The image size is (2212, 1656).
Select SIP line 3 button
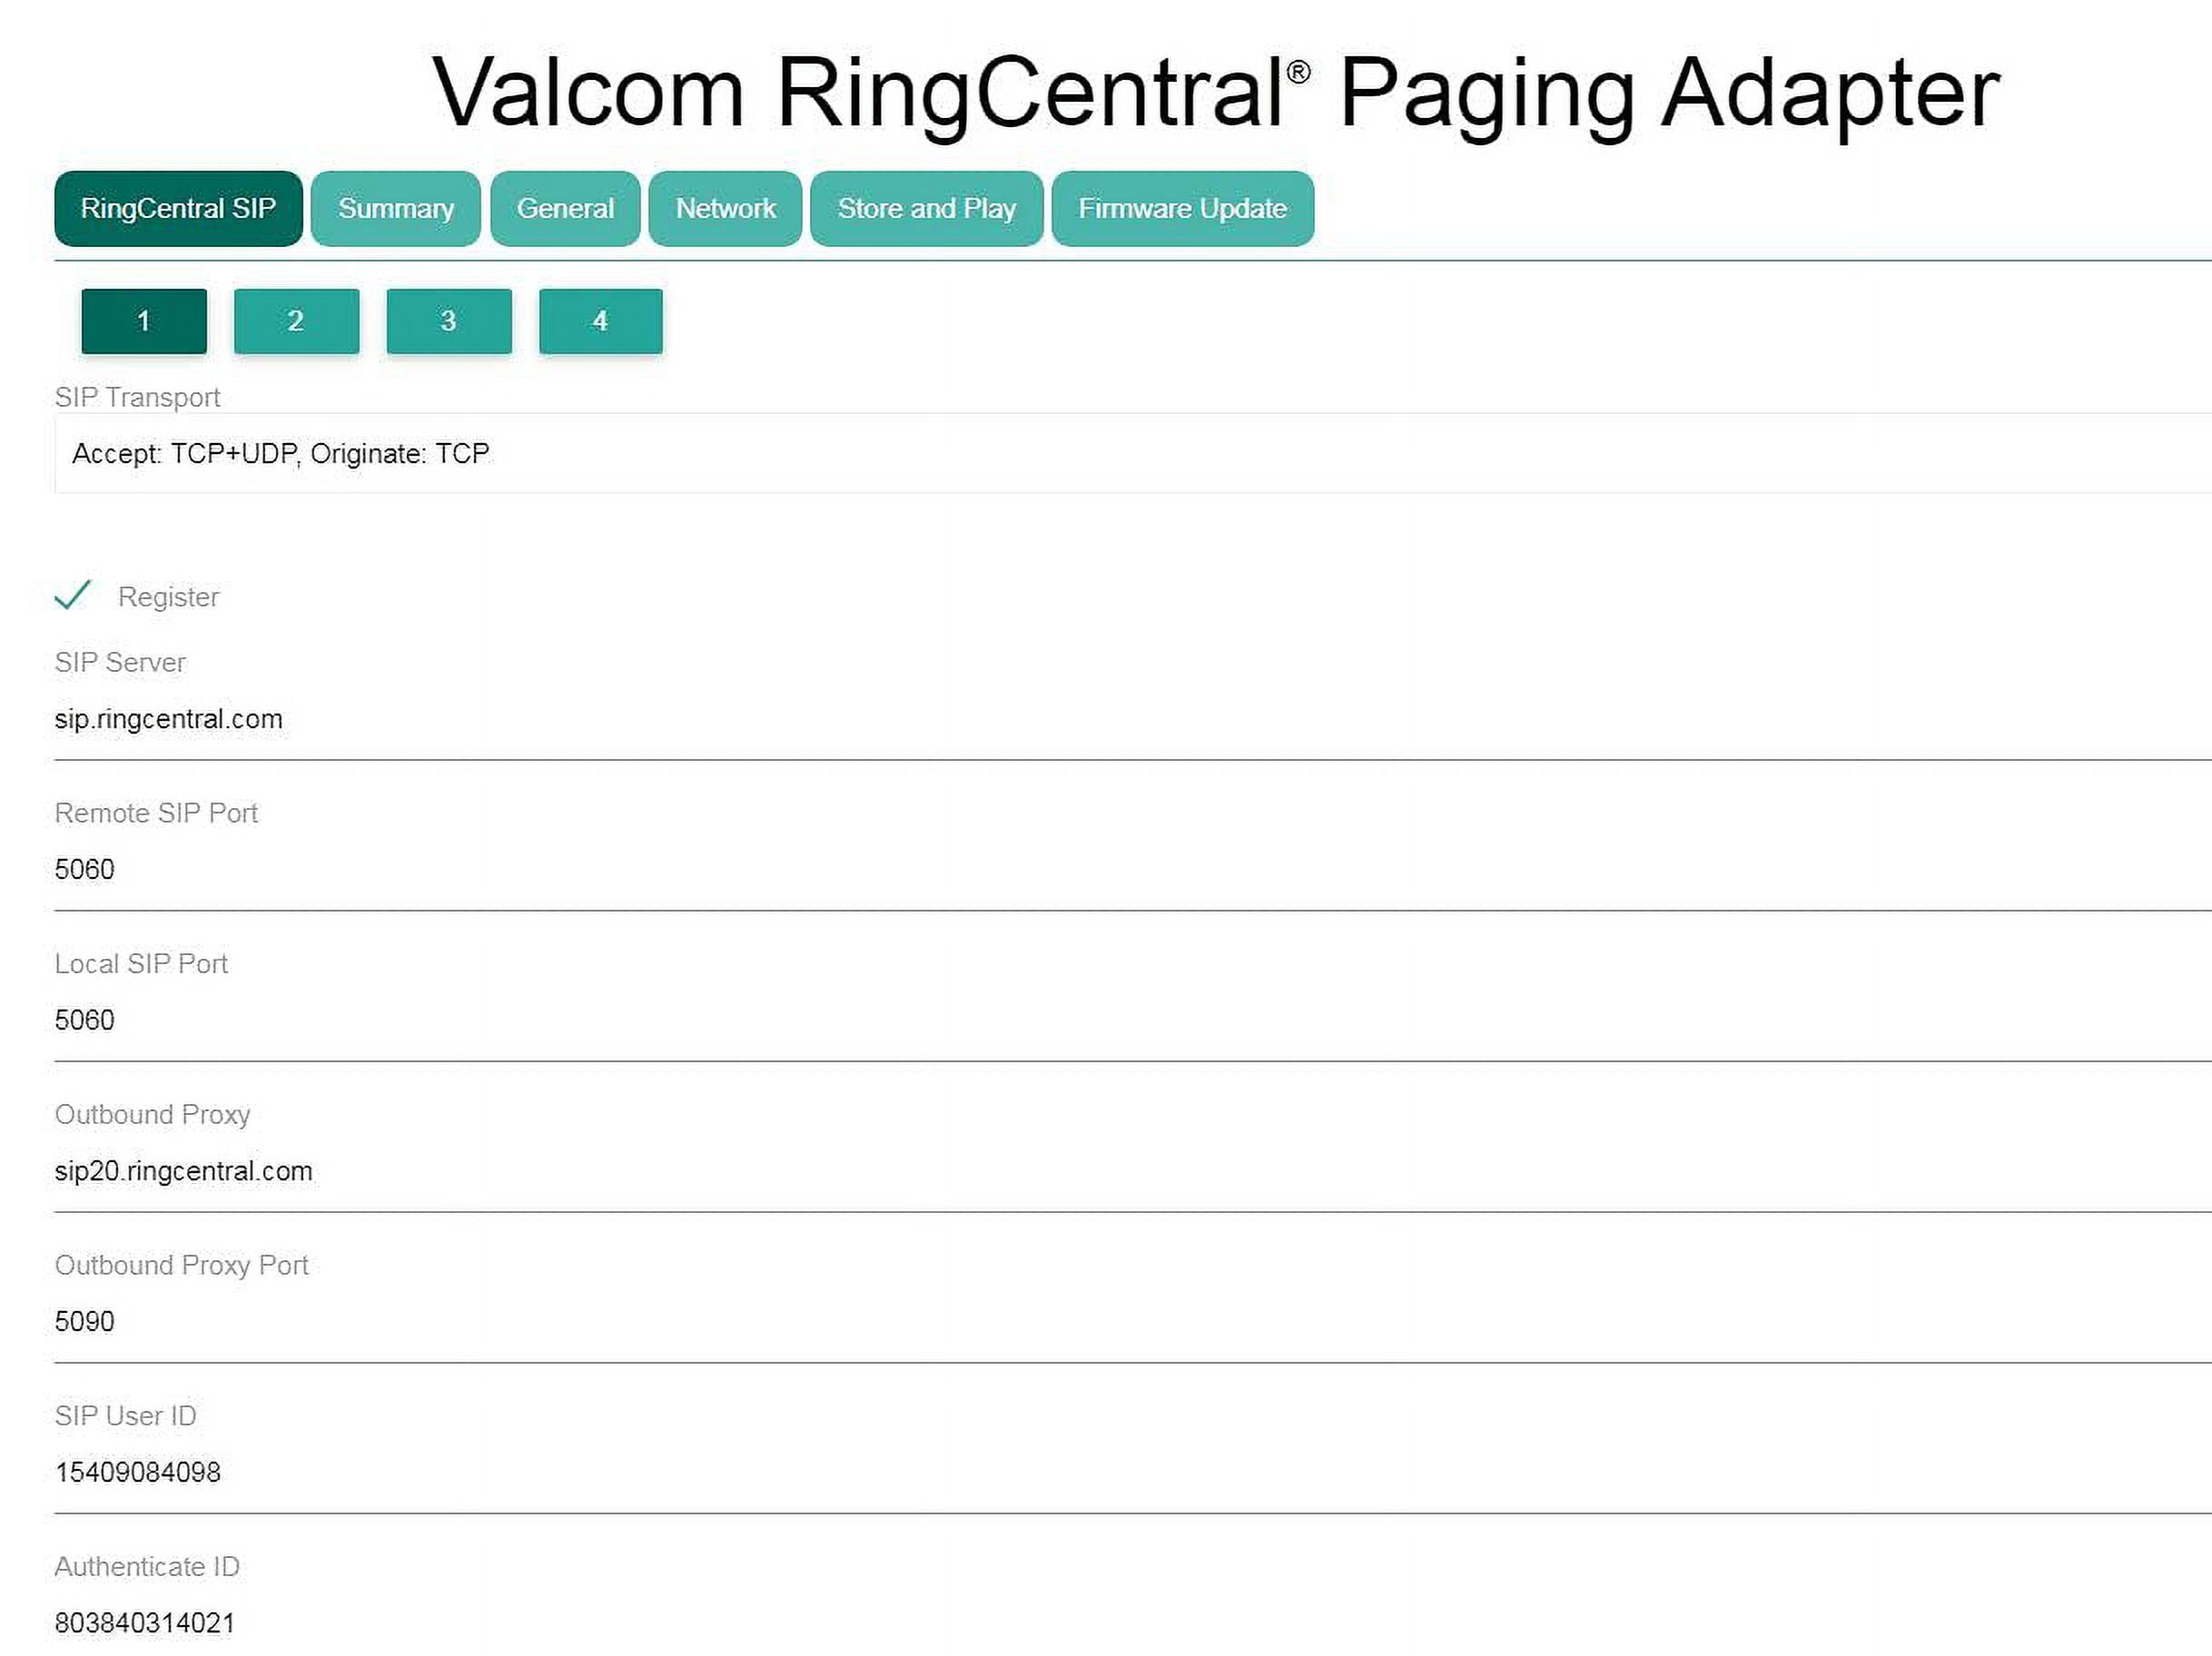click(x=449, y=321)
